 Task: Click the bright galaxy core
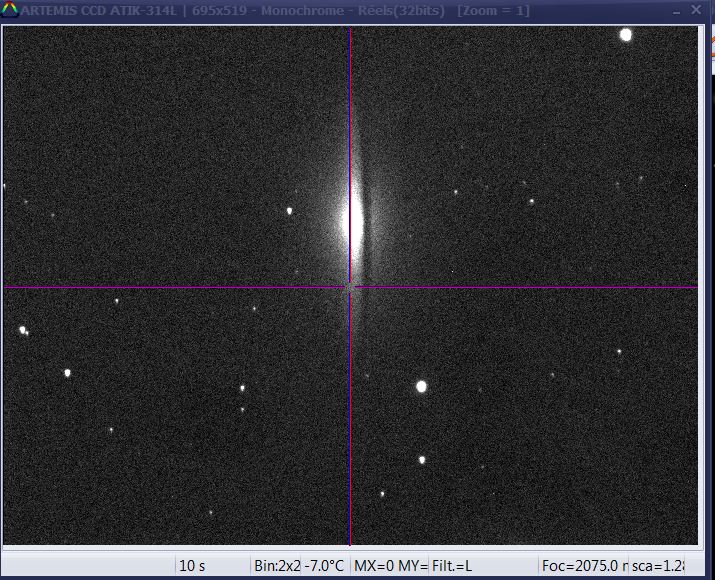351,221
